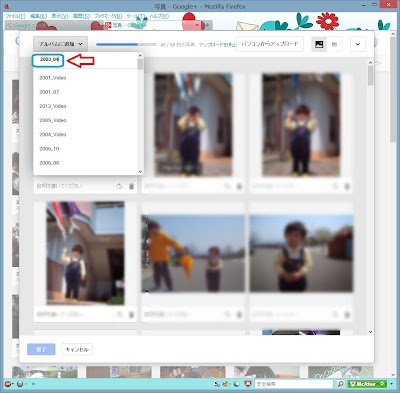The width and height of the screenshot is (400, 393).
Task: Open the McAfee shield icon in add-on bar
Action: click(x=247, y=384)
